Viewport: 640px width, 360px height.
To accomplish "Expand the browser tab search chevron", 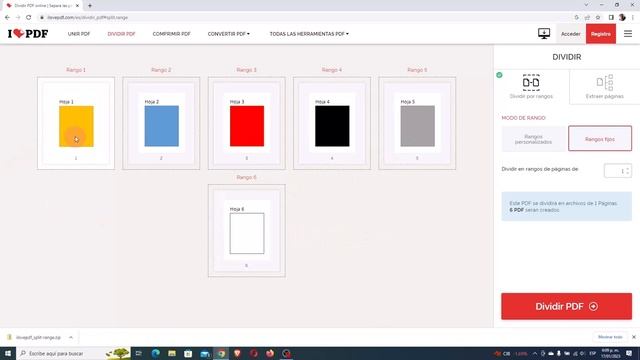I will [587, 5].
